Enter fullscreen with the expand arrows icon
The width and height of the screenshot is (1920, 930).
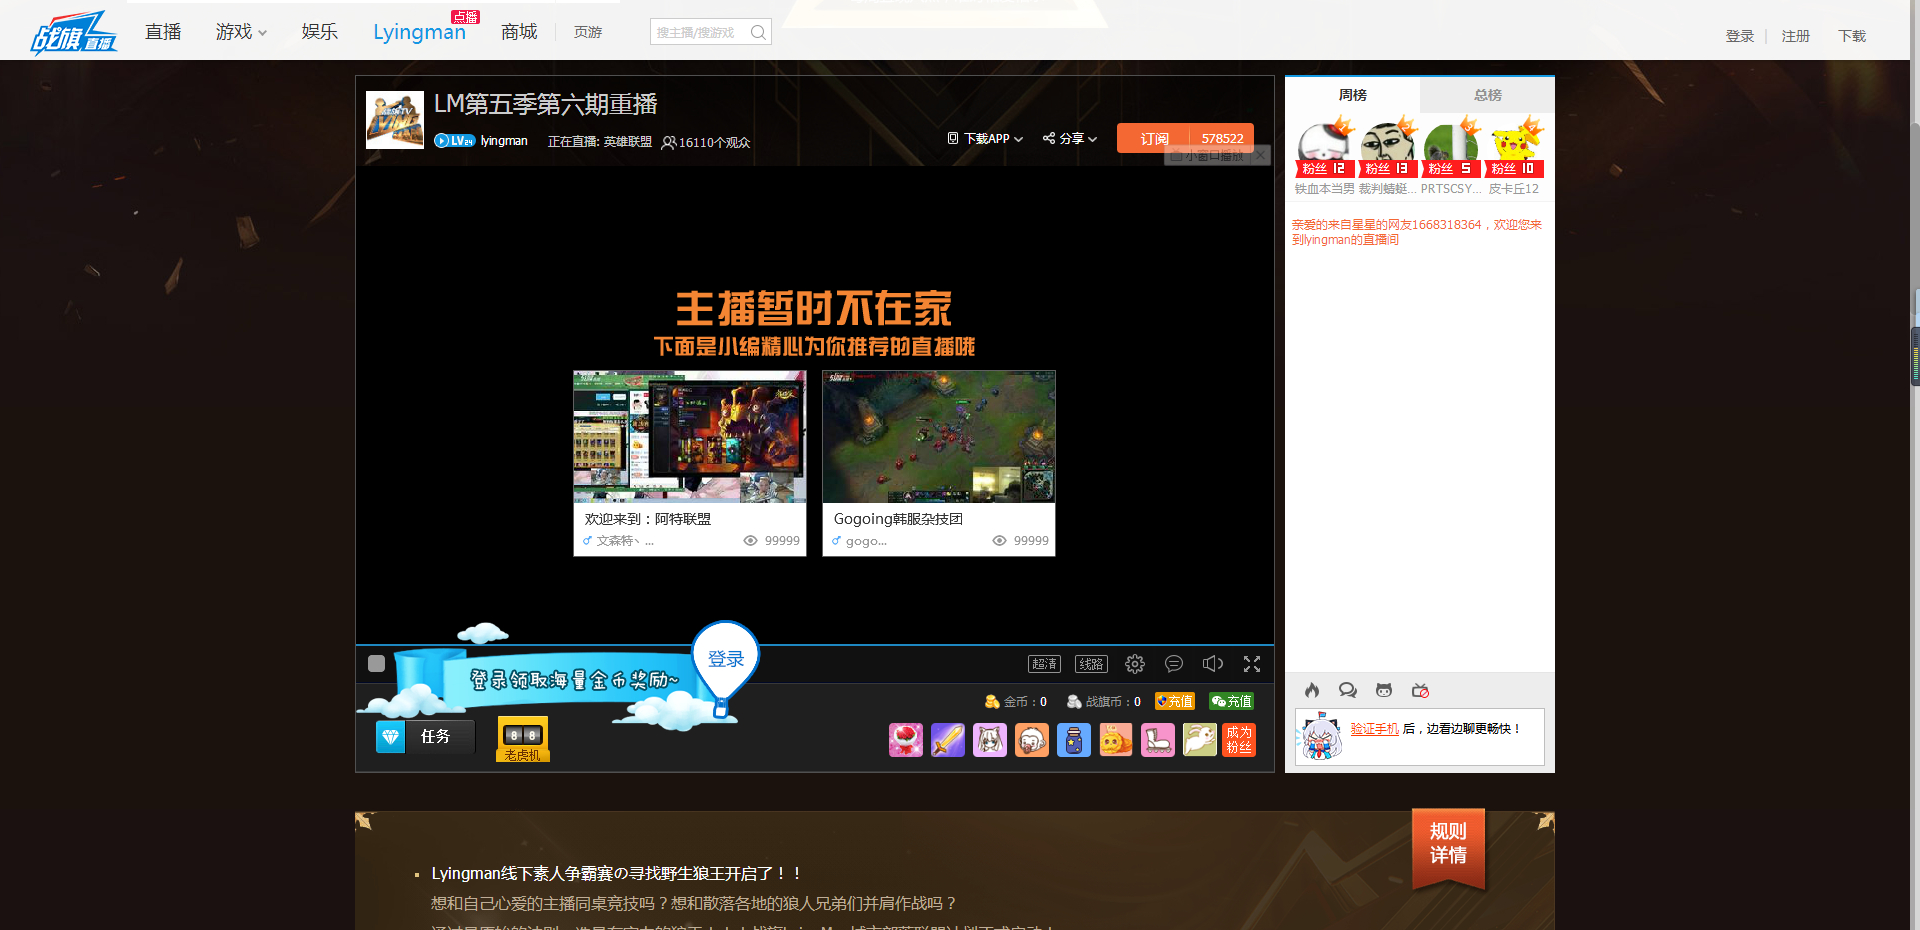(1252, 664)
